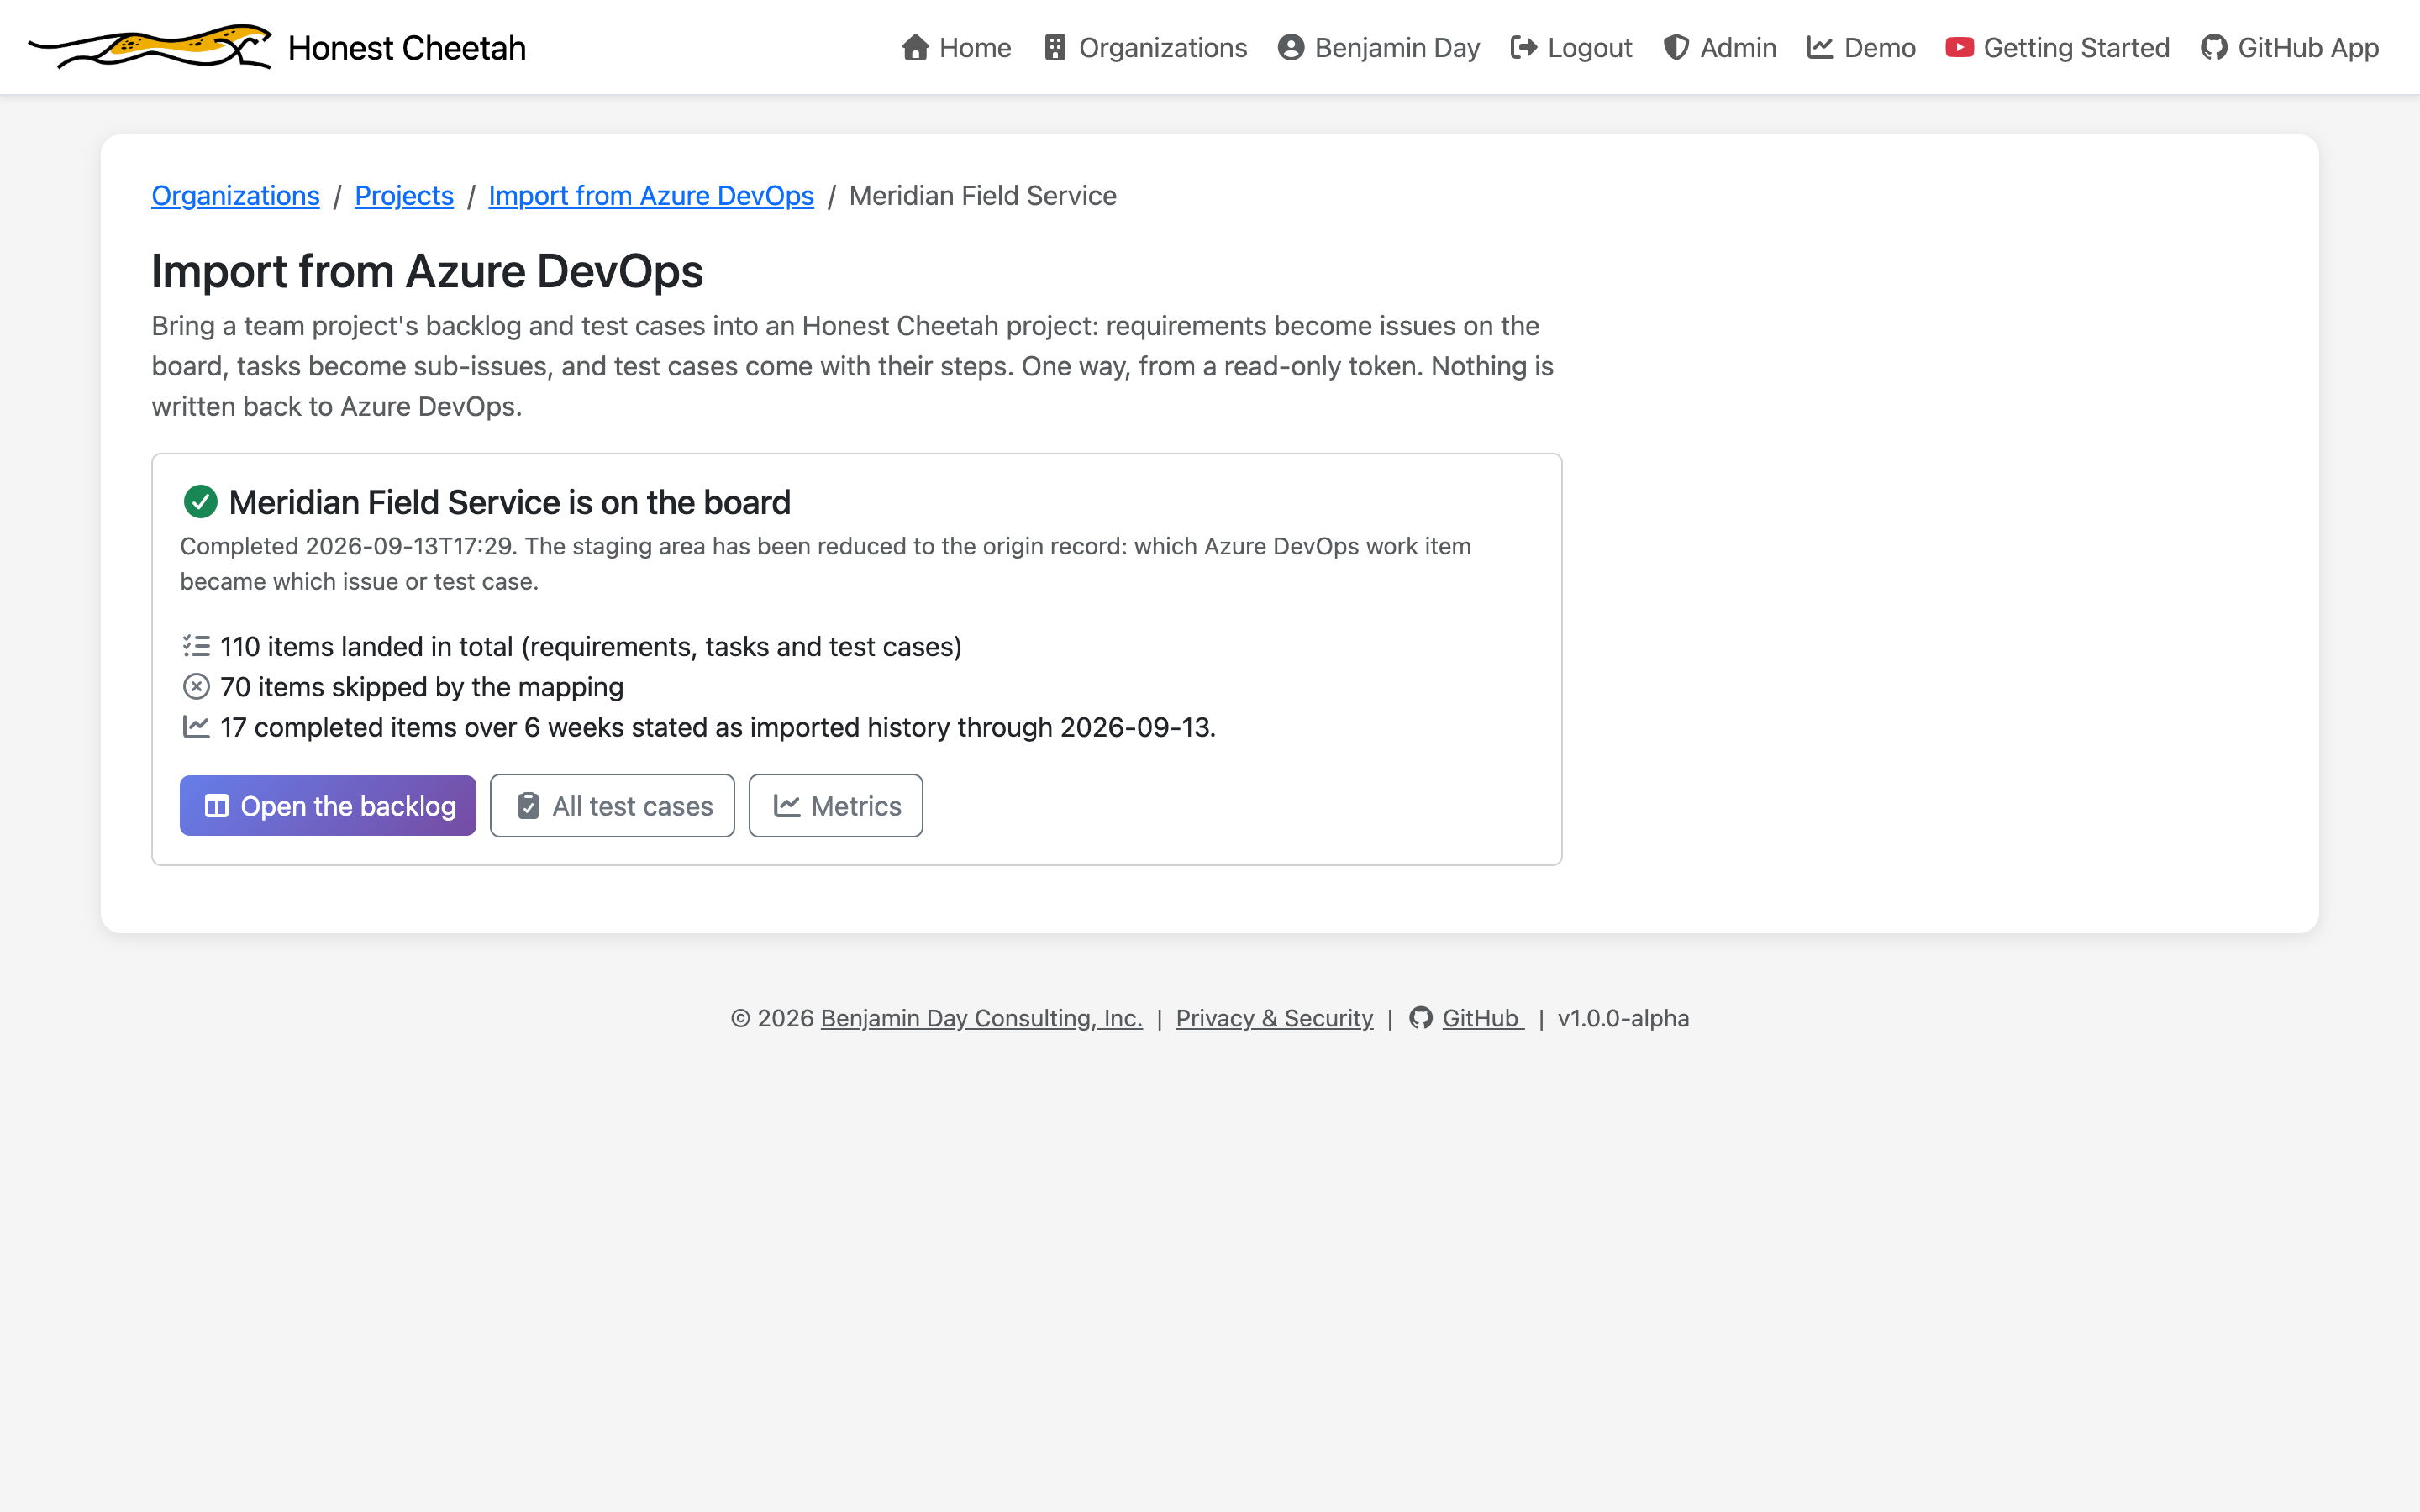
Task: Click the 'Completed 2026-09-13T17:29' status text
Action: click(349, 546)
